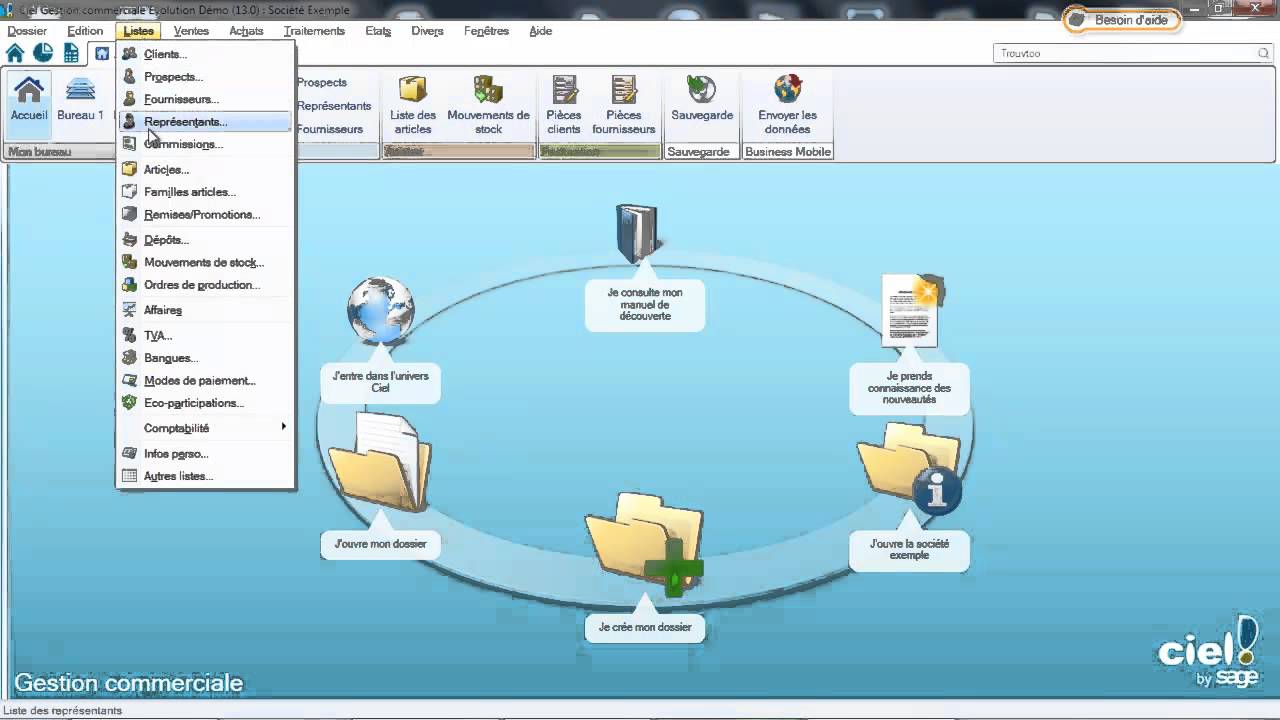1280x720 pixels.
Task: Select Commissions... menu entry
Action: point(205,144)
